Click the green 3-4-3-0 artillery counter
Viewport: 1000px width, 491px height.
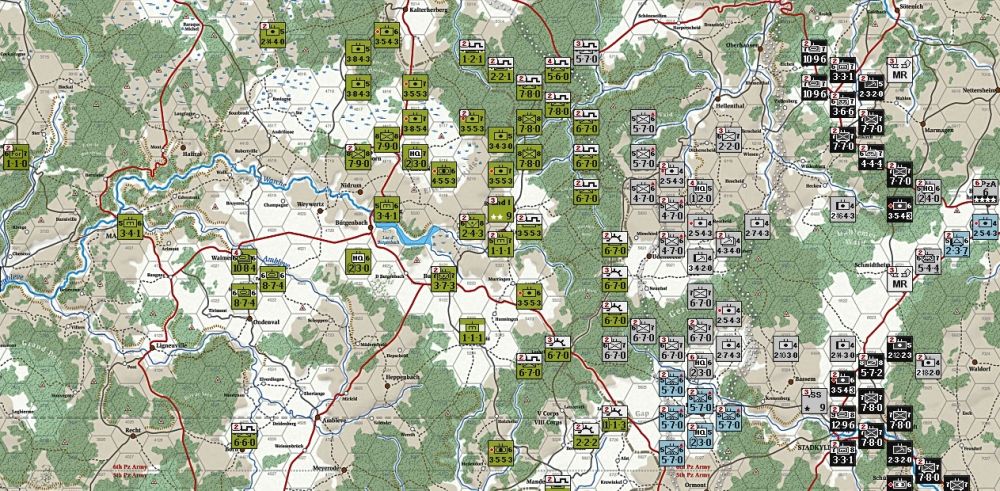pyautogui.click(x=501, y=140)
